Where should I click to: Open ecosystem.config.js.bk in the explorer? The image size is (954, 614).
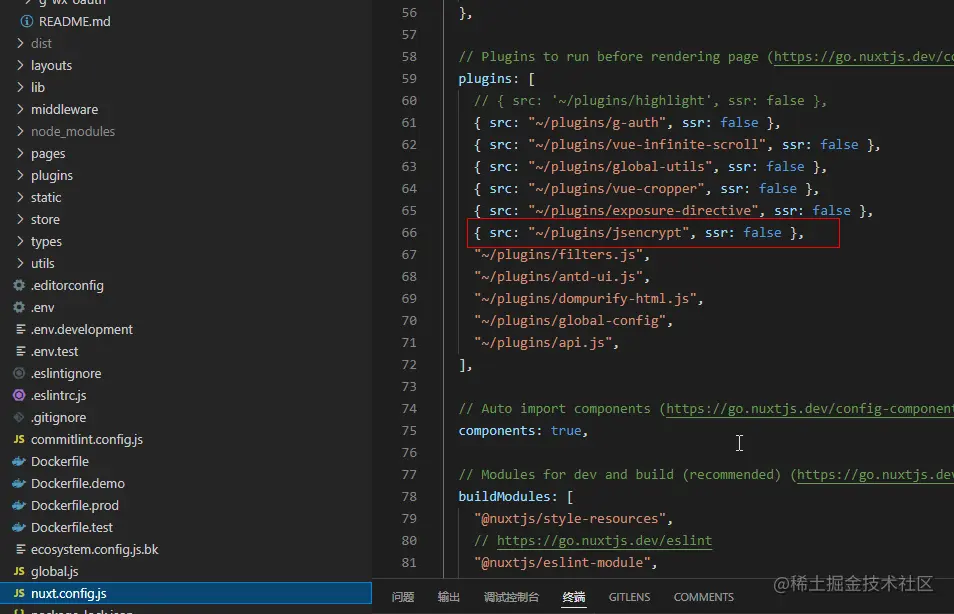click(95, 549)
